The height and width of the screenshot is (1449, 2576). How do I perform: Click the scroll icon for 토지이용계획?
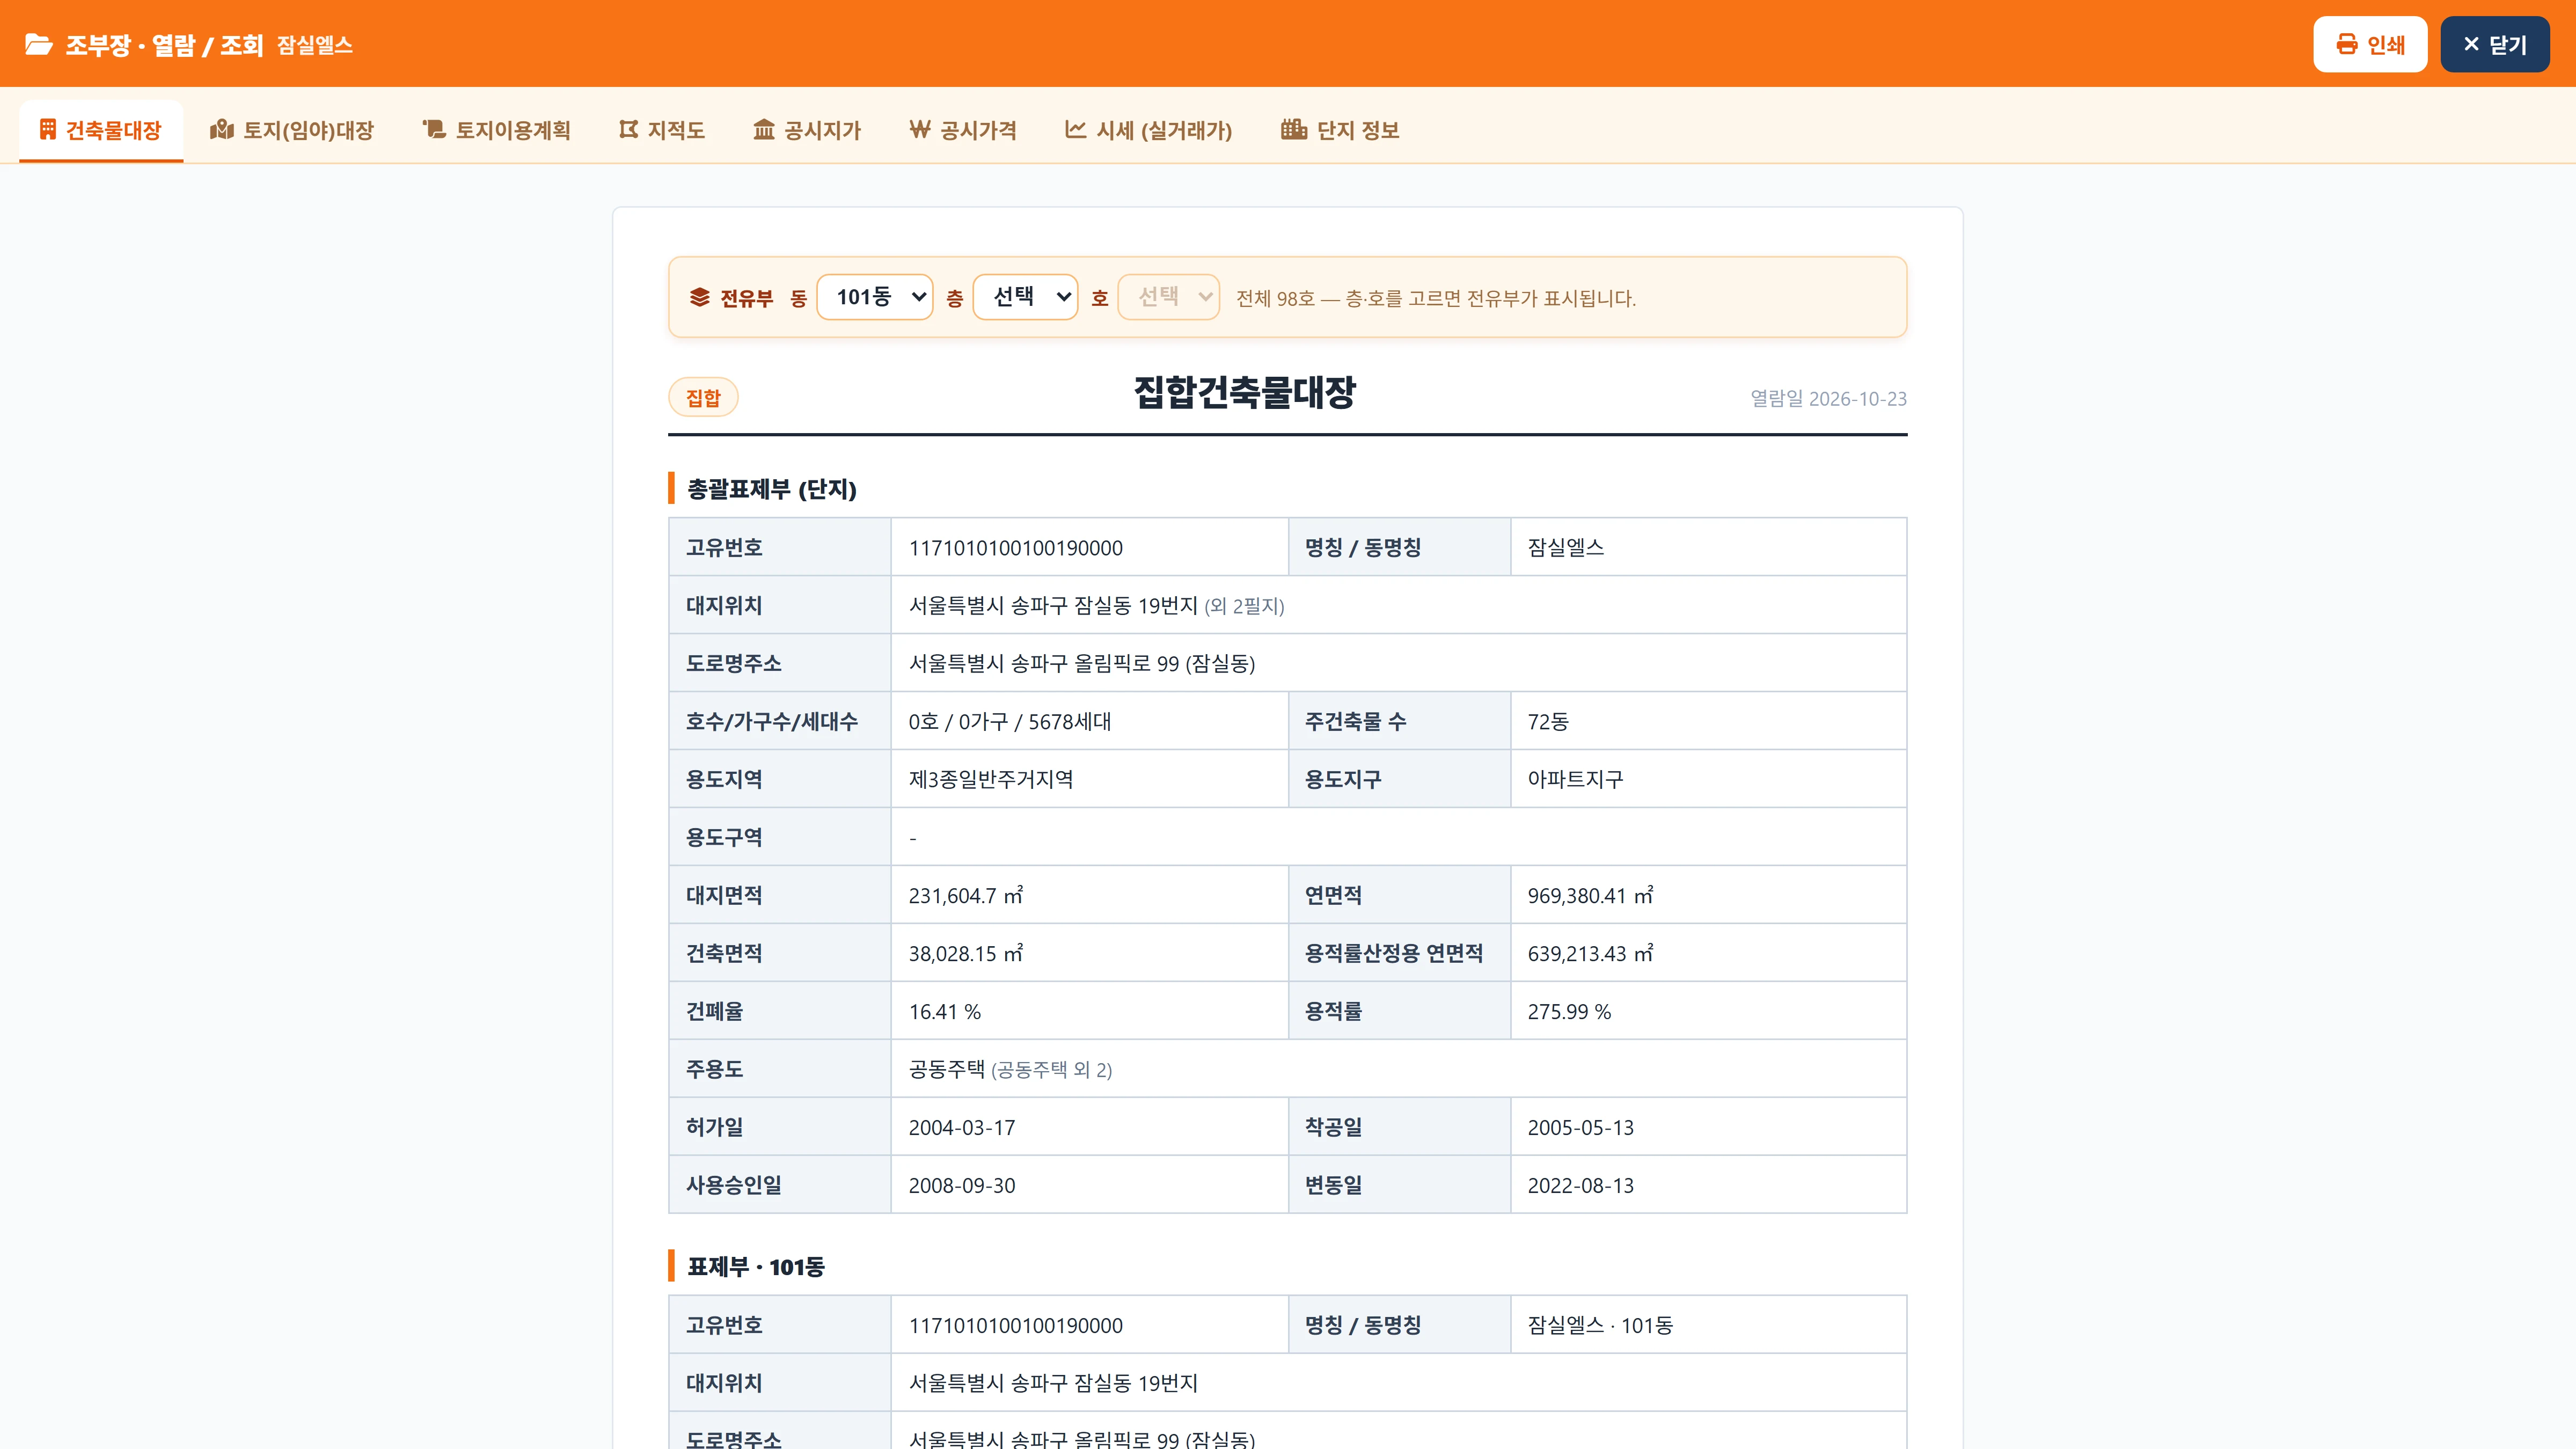[434, 129]
